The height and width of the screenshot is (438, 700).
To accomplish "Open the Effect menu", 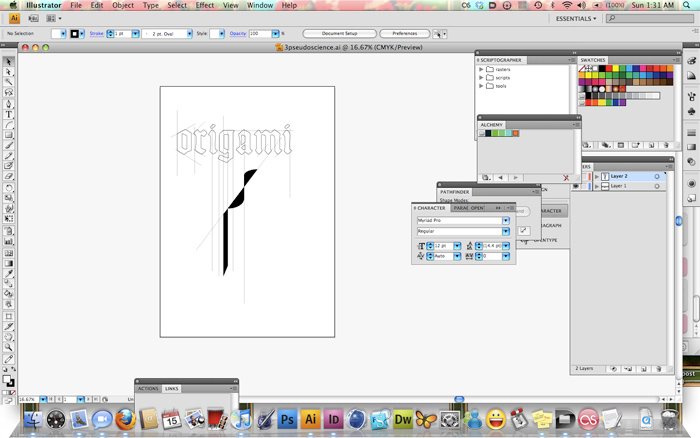I will point(205,5).
